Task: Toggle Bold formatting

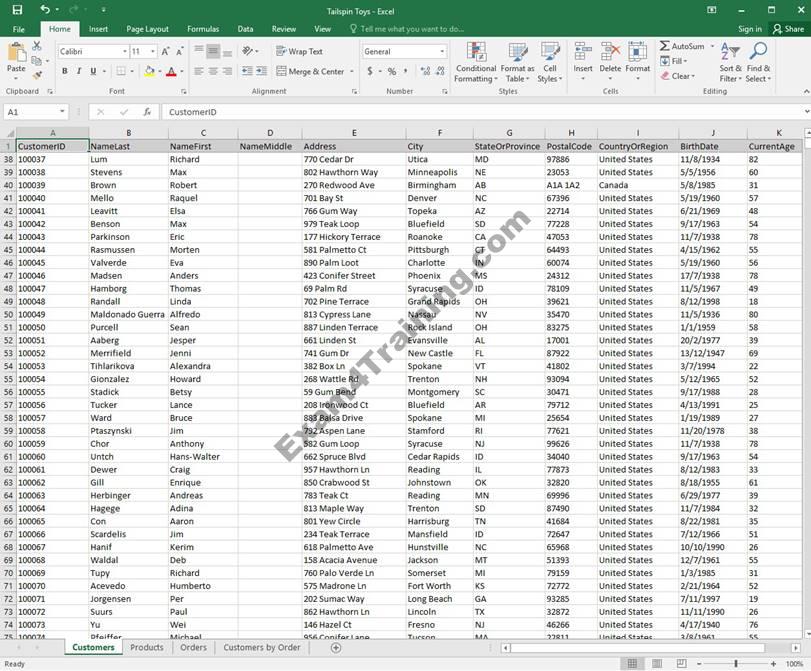Action: click(65, 71)
